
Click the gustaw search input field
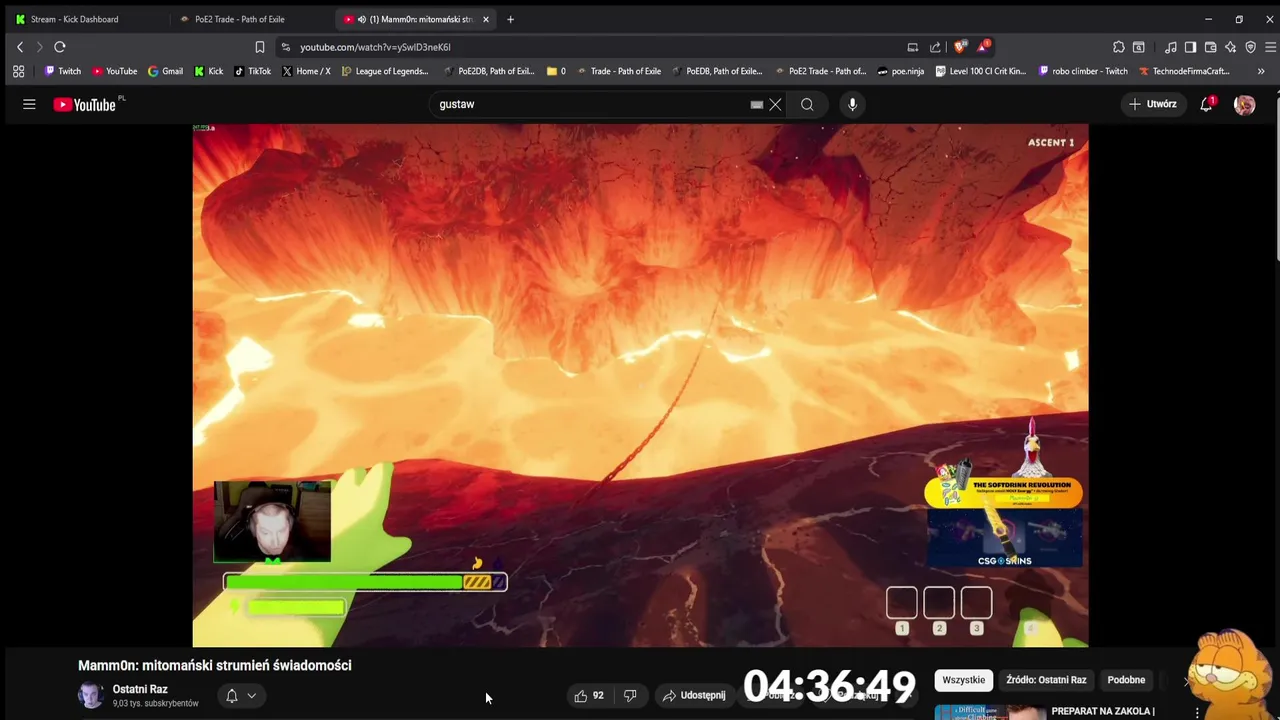click(590, 104)
